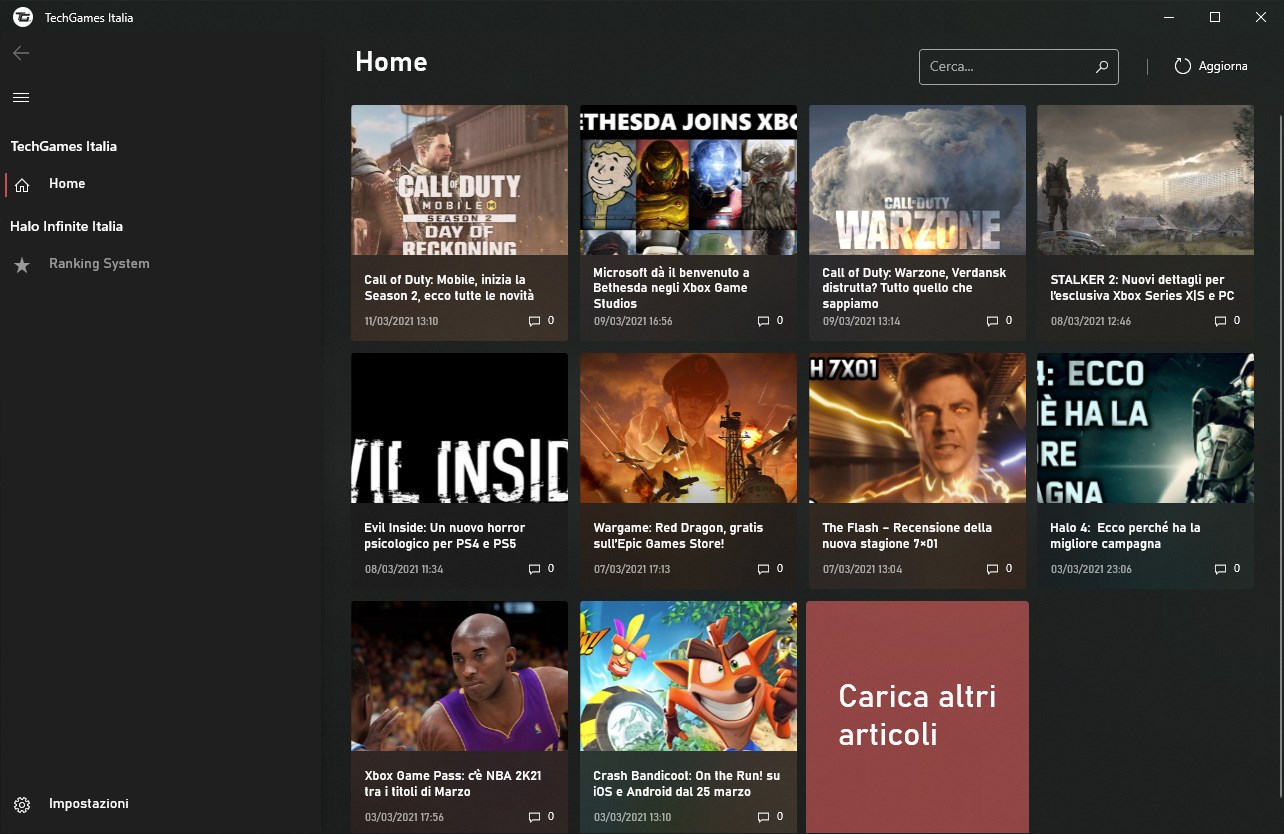
Task: Open 'Evil Inside: Un nuovo horror' title
Action: tap(444, 536)
